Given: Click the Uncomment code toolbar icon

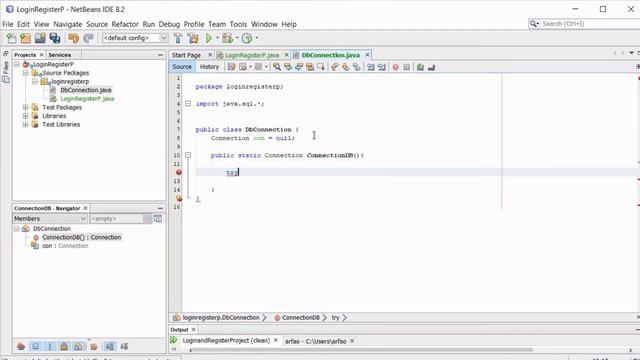Looking at the screenshot, I should point(431,67).
